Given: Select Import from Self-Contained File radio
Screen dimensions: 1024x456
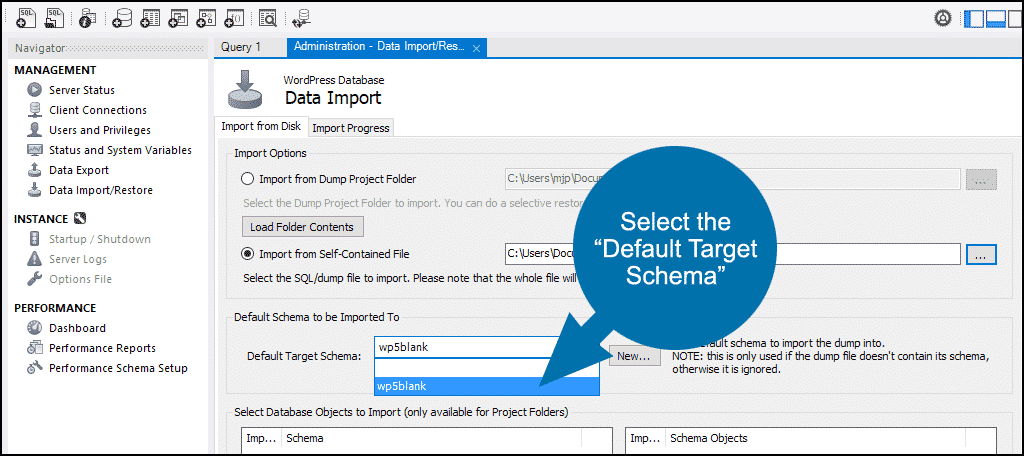Looking at the screenshot, I should click(248, 254).
